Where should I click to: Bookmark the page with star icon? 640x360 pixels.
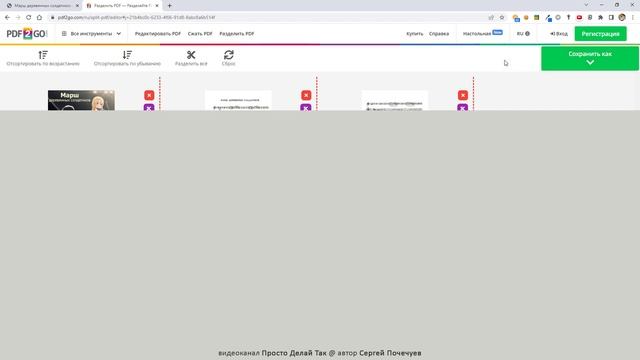point(502,18)
